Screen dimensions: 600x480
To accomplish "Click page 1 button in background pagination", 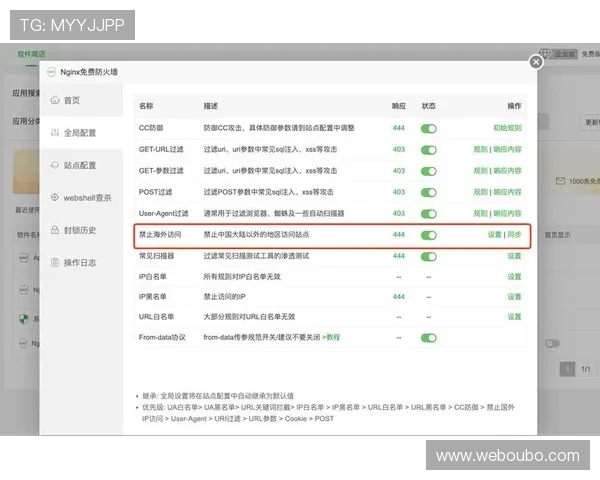I will pos(567,369).
